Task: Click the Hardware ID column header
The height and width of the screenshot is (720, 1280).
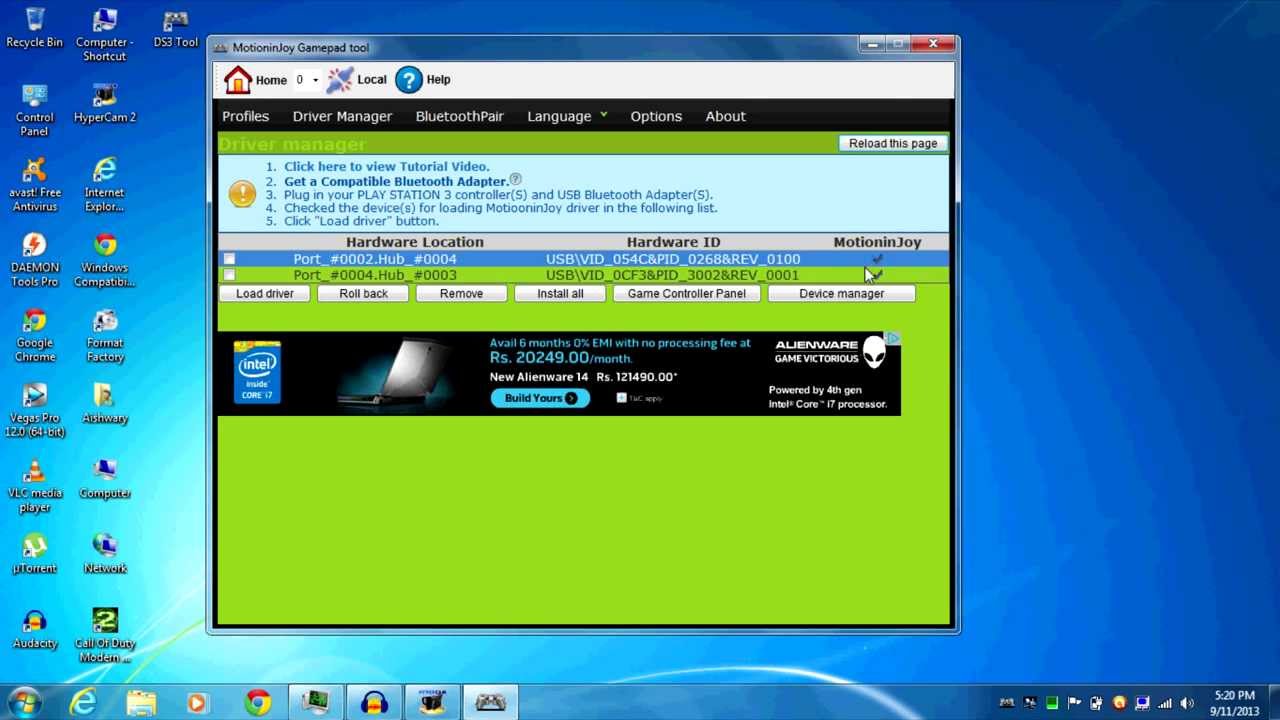Action: pos(673,242)
